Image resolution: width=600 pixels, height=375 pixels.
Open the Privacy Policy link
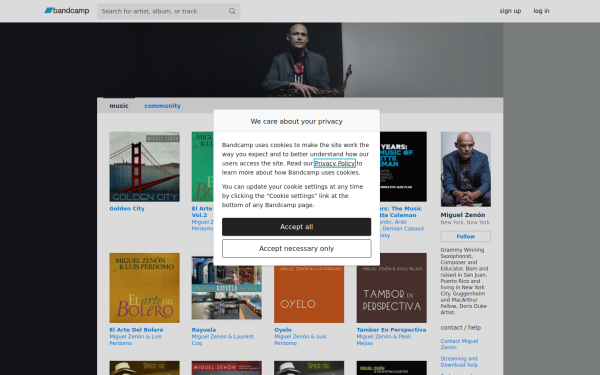point(334,163)
